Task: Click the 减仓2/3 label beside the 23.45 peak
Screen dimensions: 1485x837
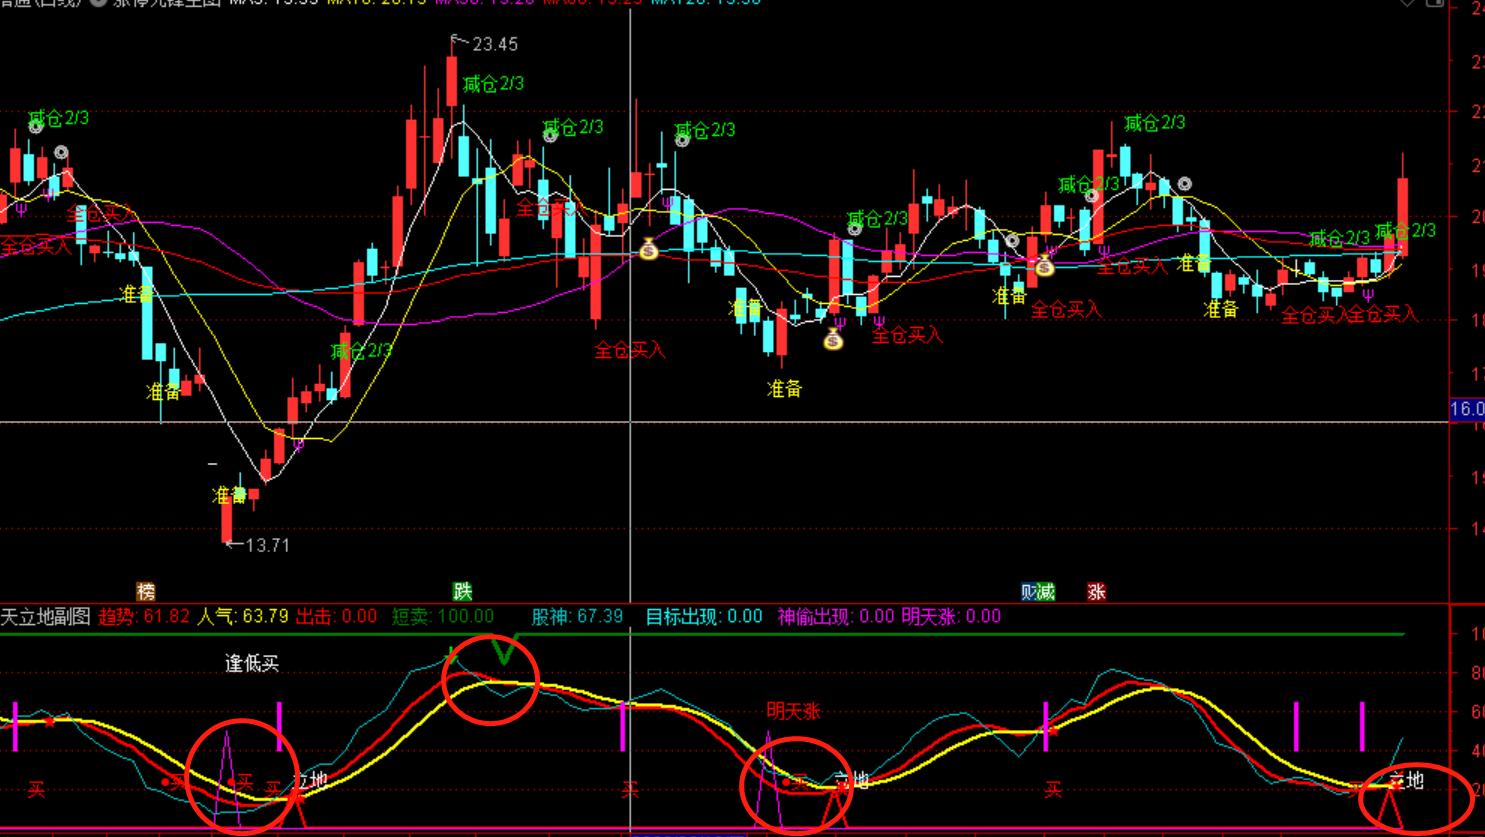Action: tap(493, 84)
